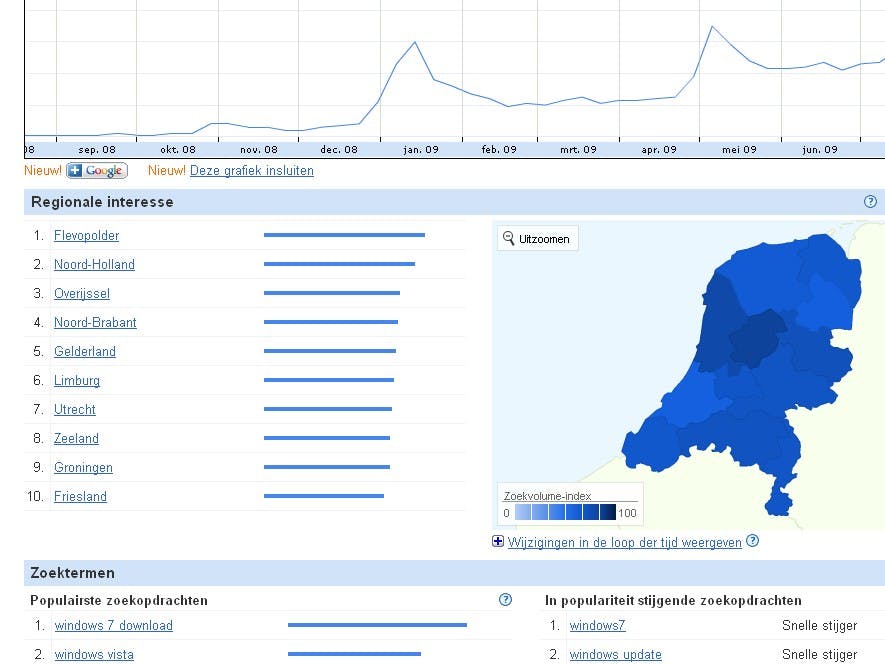
Task: Expand Wijzigingen in de loop der tijd plus icon
Action: pos(498,541)
